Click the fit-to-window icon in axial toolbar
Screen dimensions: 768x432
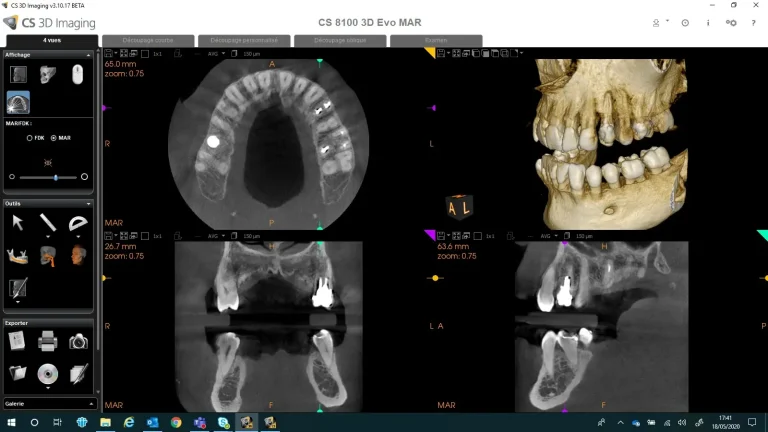[124, 53]
